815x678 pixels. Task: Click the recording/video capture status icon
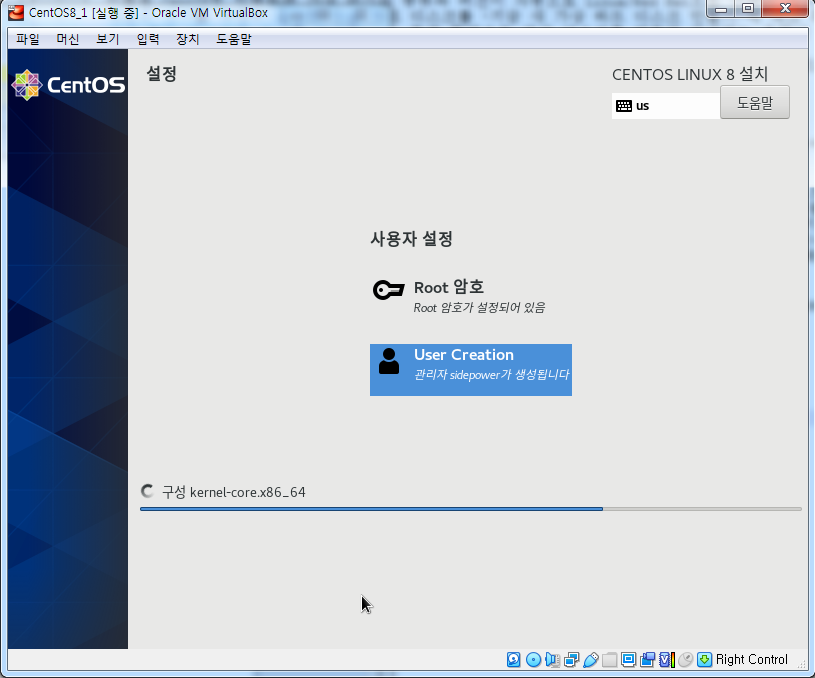coord(648,660)
